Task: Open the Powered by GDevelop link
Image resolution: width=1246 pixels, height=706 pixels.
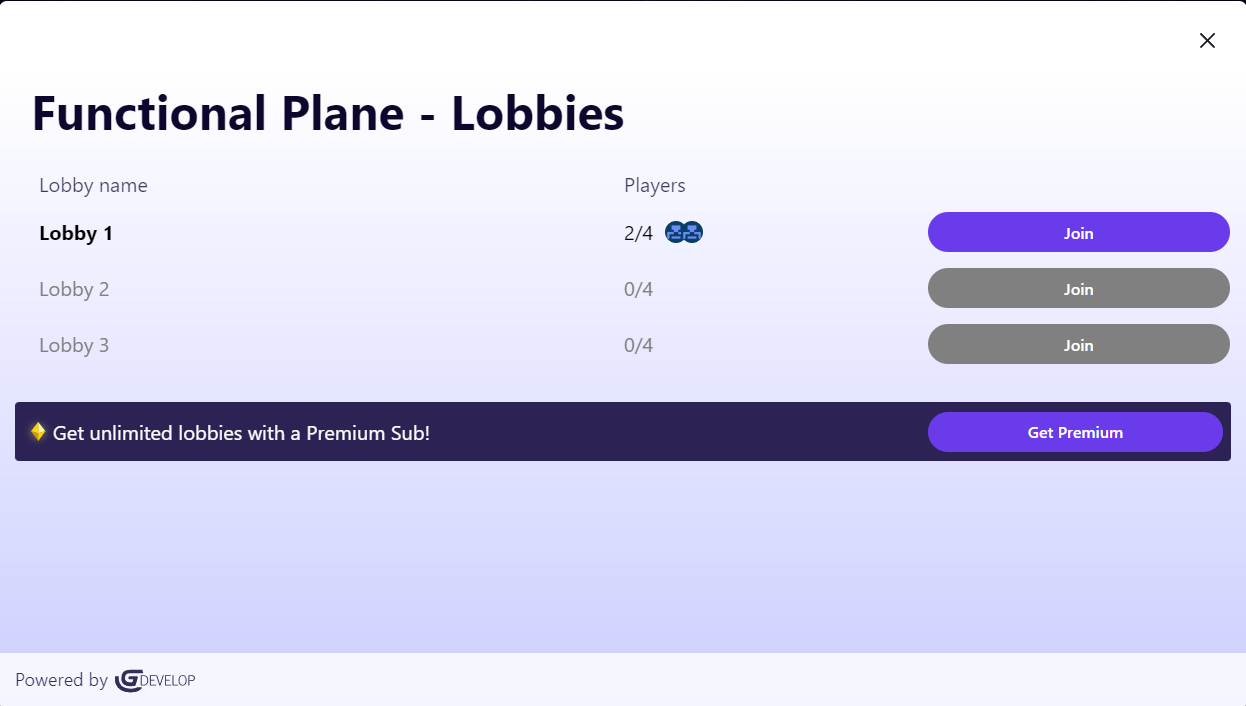Action: tap(105, 680)
